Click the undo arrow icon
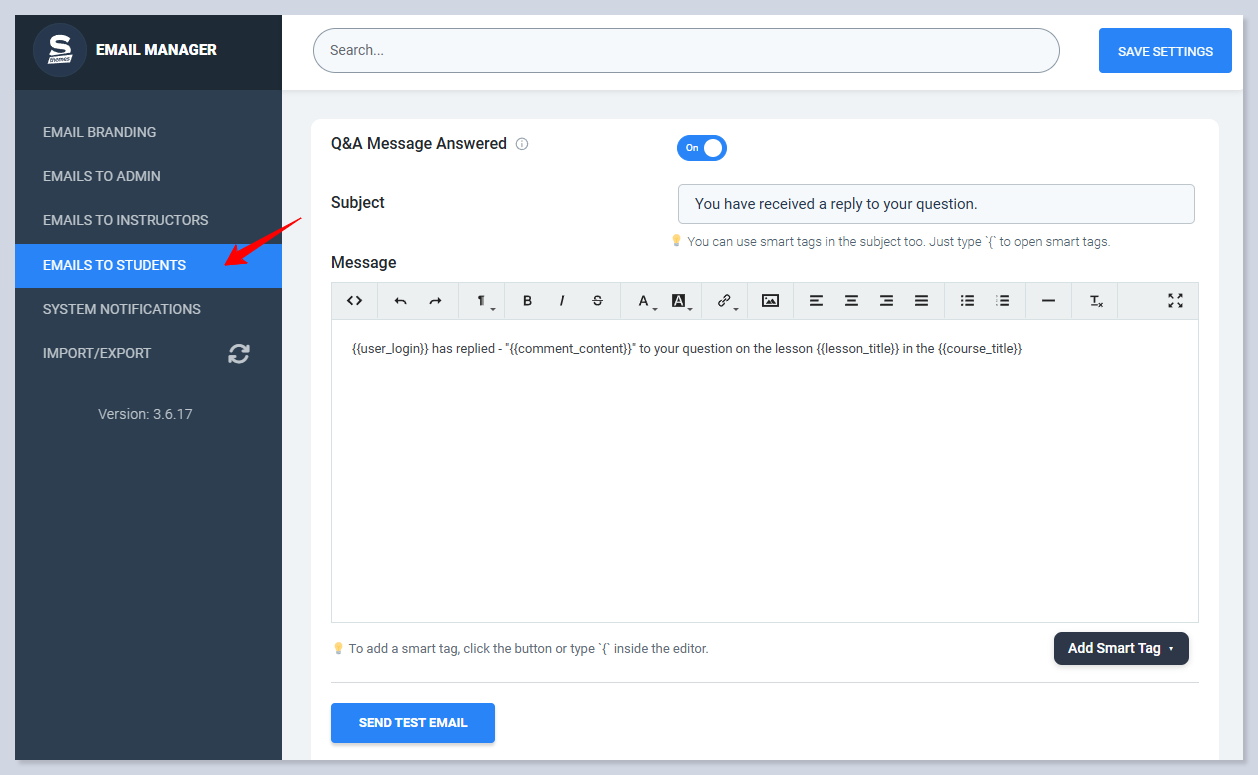The width and height of the screenshot is (1258, 775). [401, 301]
